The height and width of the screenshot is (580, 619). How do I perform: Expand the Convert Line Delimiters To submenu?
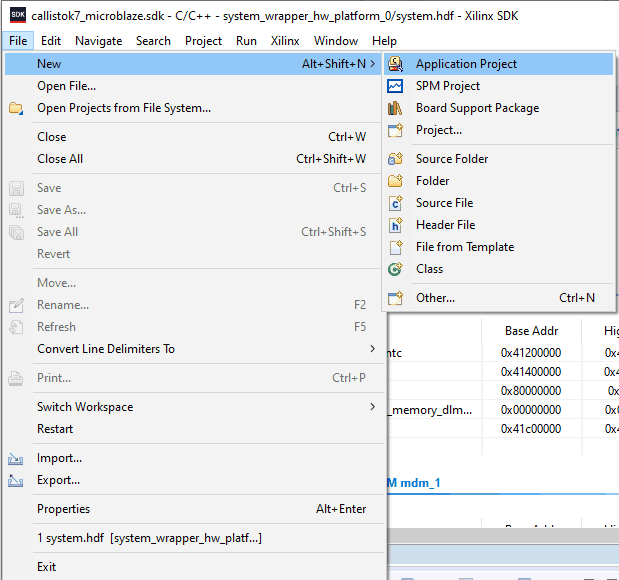click(373, 349)
